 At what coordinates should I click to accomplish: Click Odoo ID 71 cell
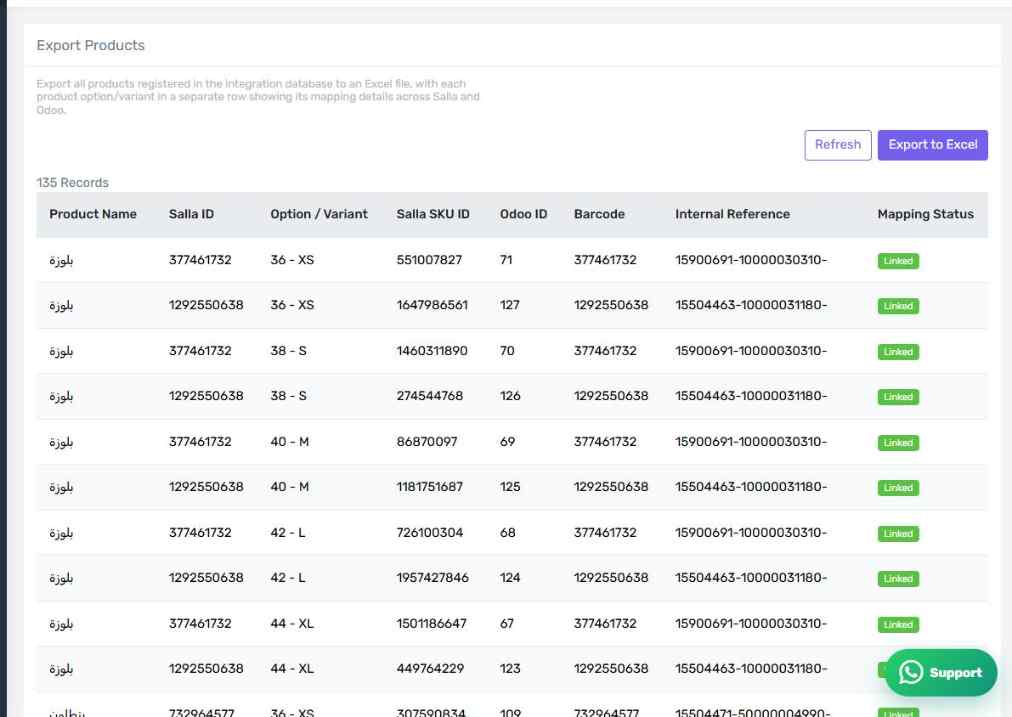click(506, 260)
